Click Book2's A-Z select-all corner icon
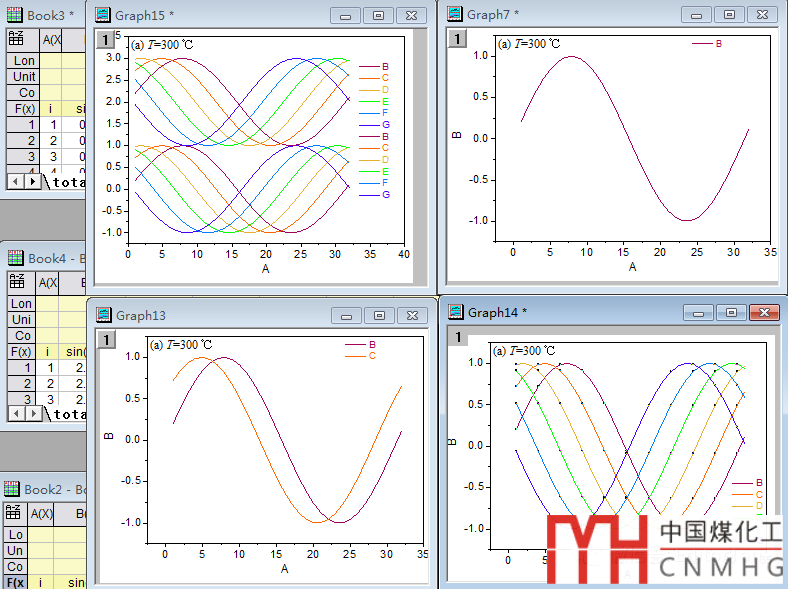The width and height of the screenshot is (788, 589). (x=14, y=513)
